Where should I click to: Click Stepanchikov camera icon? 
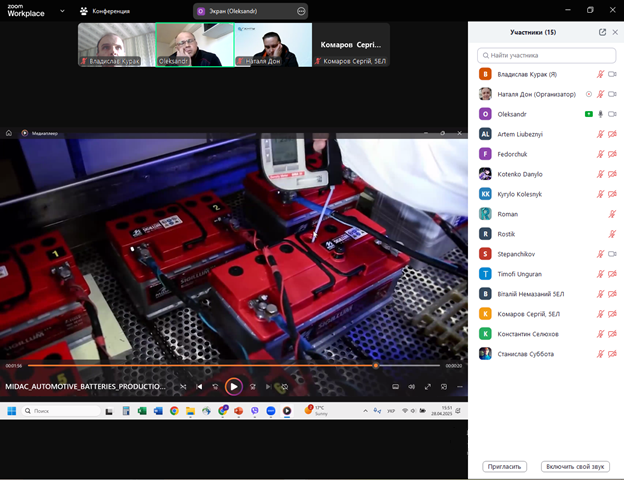click(612, 254)
